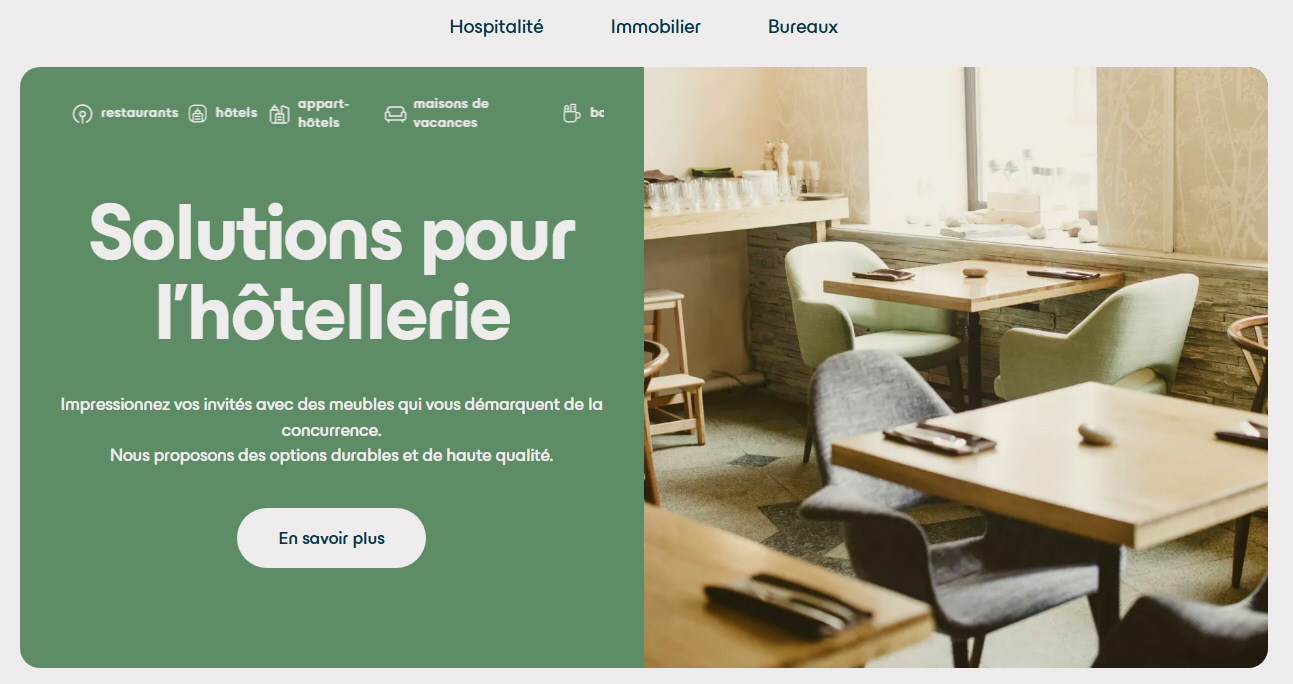The height and width of the screenshot is (684, 1293).
Task: Switch to the Immobilier tab
Action: [x=656, y=27]
